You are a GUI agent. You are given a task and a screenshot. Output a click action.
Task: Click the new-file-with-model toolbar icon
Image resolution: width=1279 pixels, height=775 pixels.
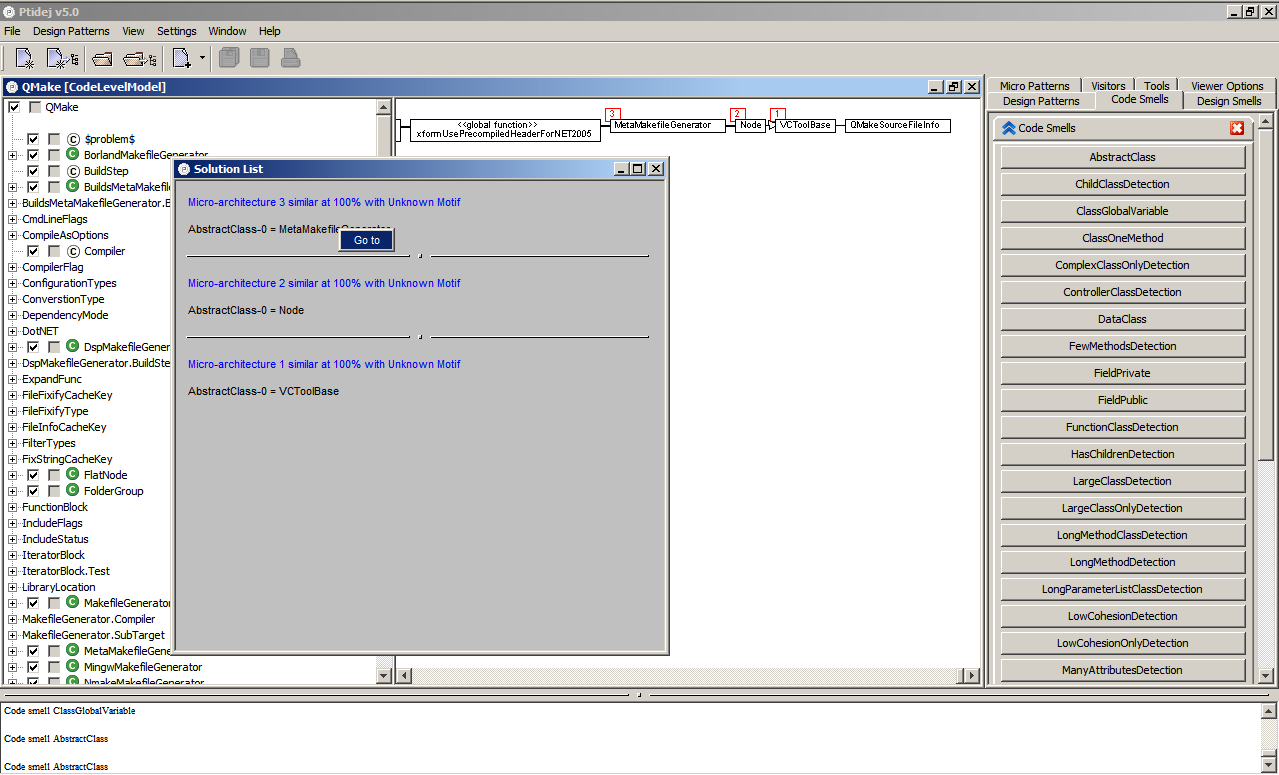62,57
